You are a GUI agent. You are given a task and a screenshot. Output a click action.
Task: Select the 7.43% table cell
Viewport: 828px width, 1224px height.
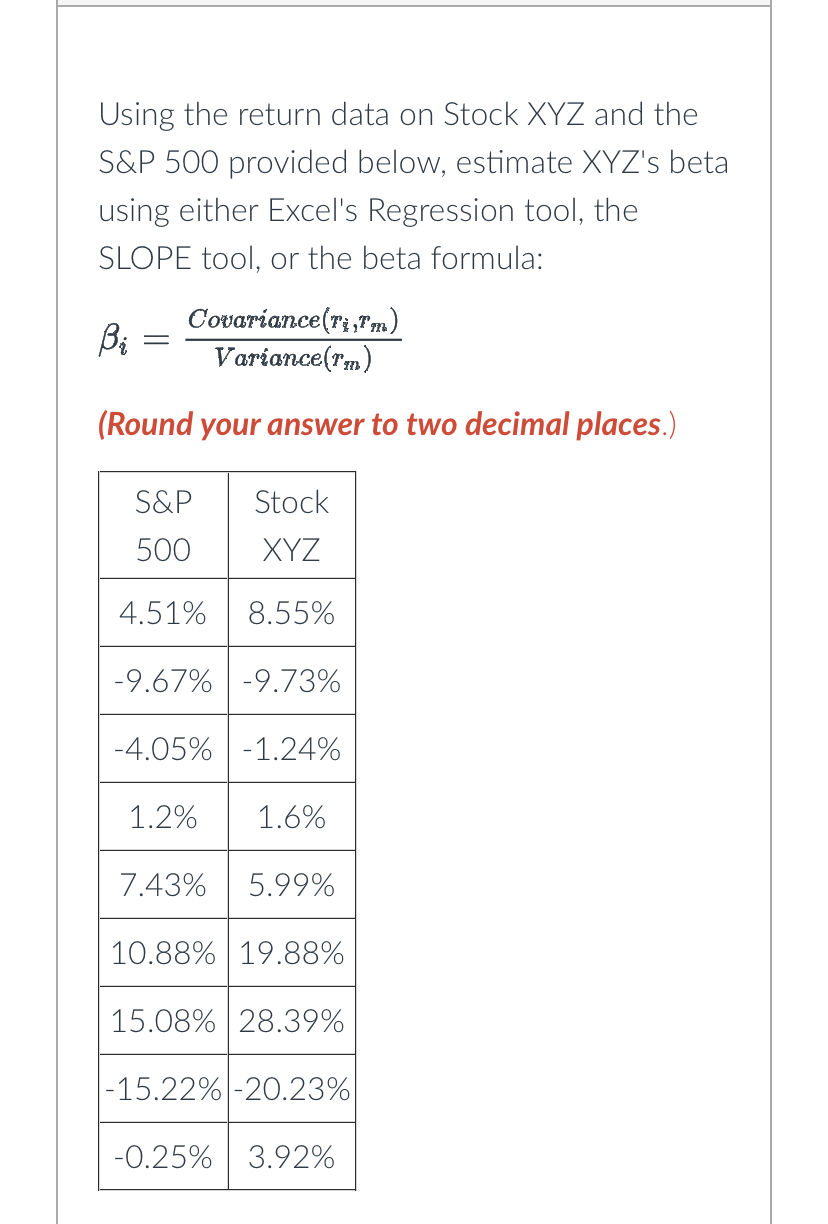(x=163, y=885)
